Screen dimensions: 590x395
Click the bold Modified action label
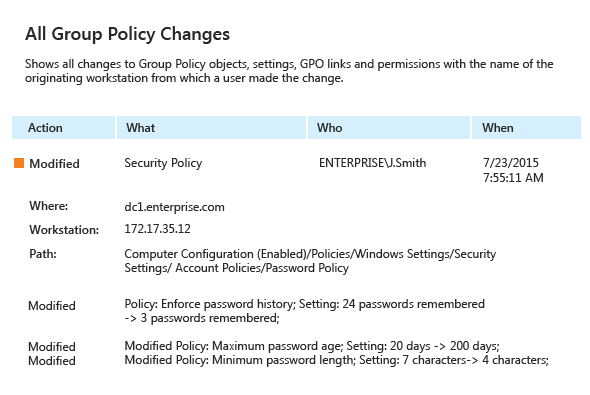click(x=55, y=164)
